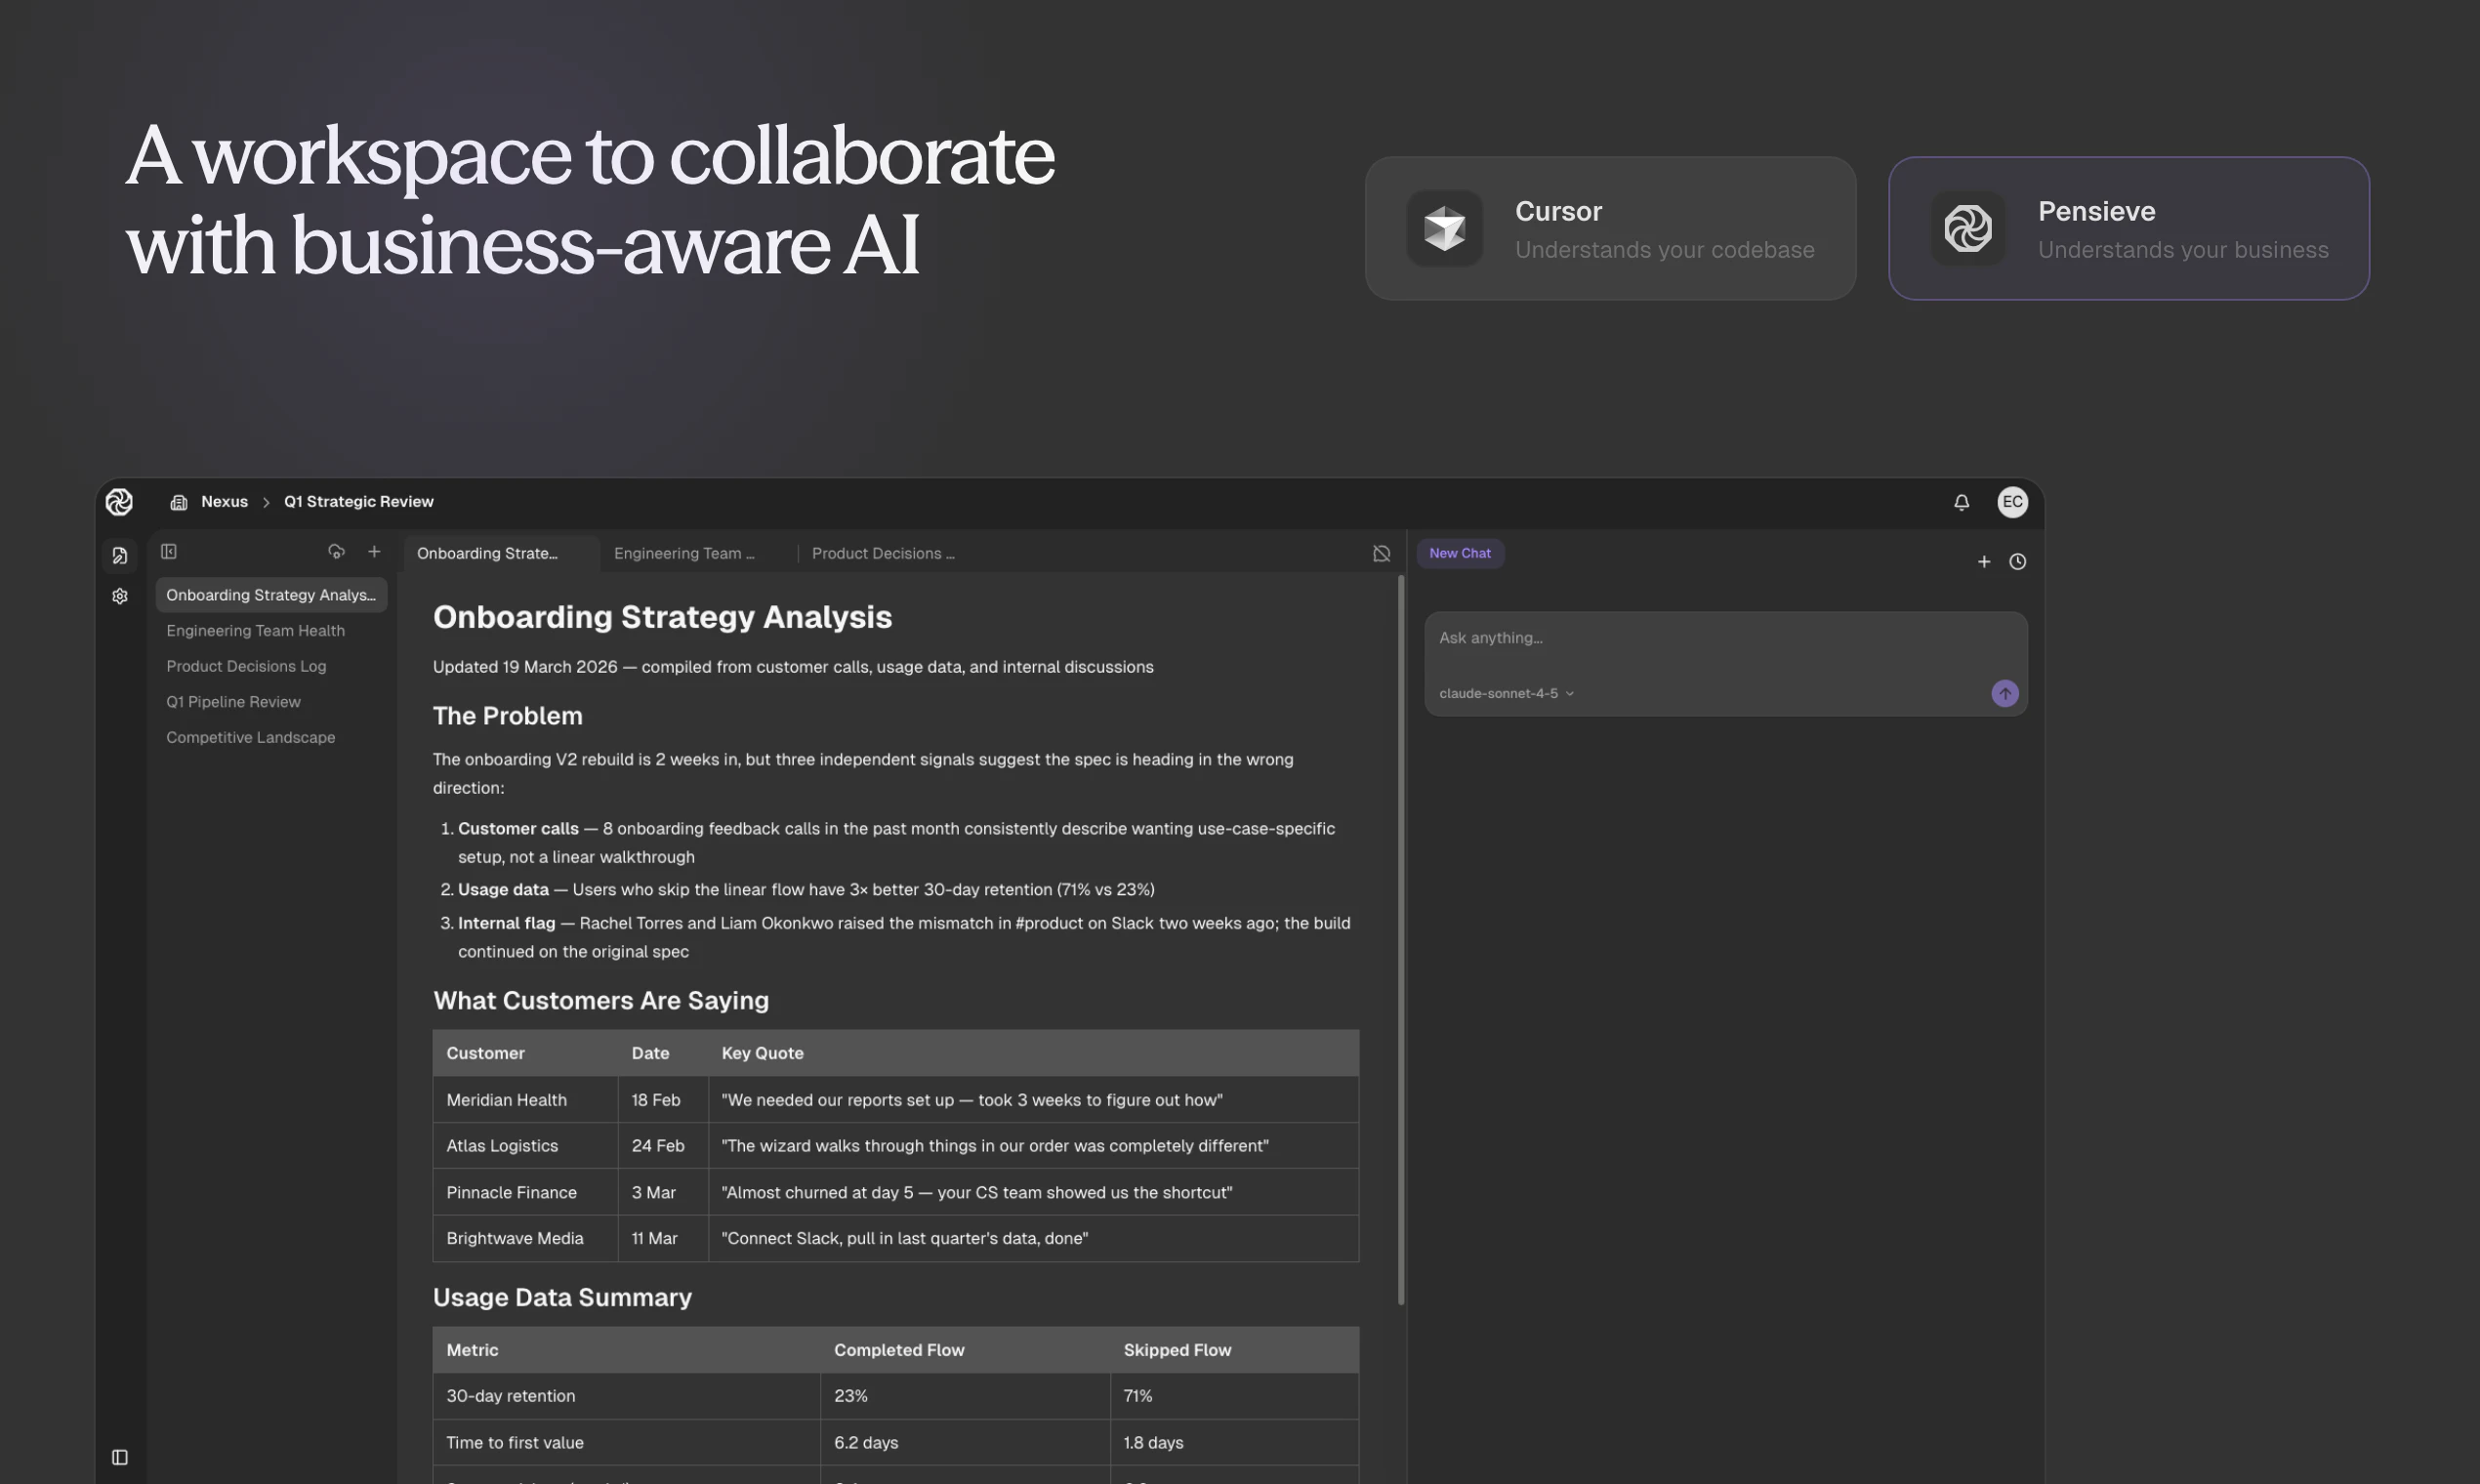Open the EC user avatar menu
The image size is (2480, 1484).
click(x=2012, y=502)
